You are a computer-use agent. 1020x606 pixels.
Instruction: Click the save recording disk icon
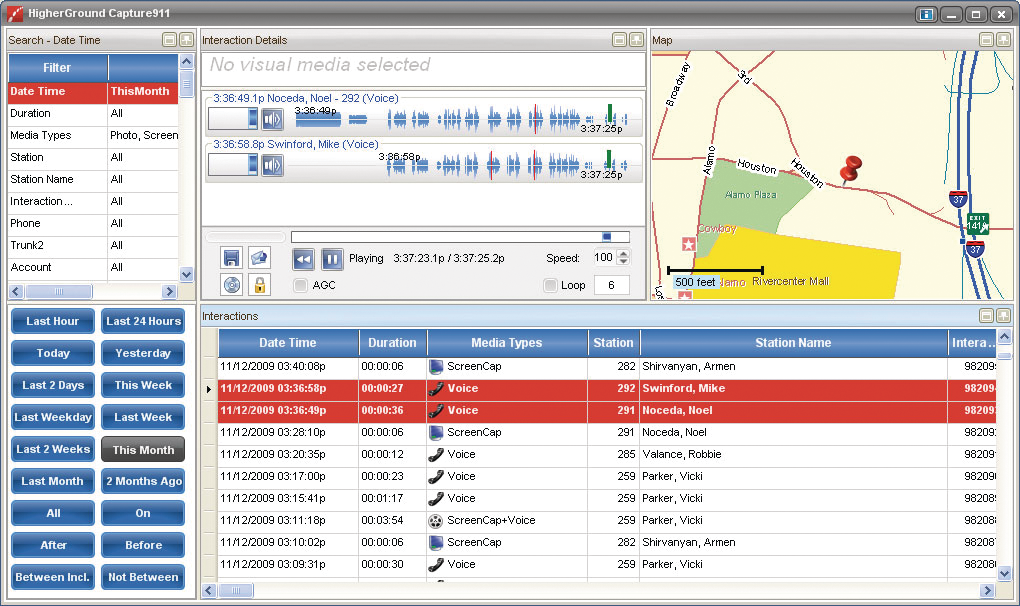point(232,258)
